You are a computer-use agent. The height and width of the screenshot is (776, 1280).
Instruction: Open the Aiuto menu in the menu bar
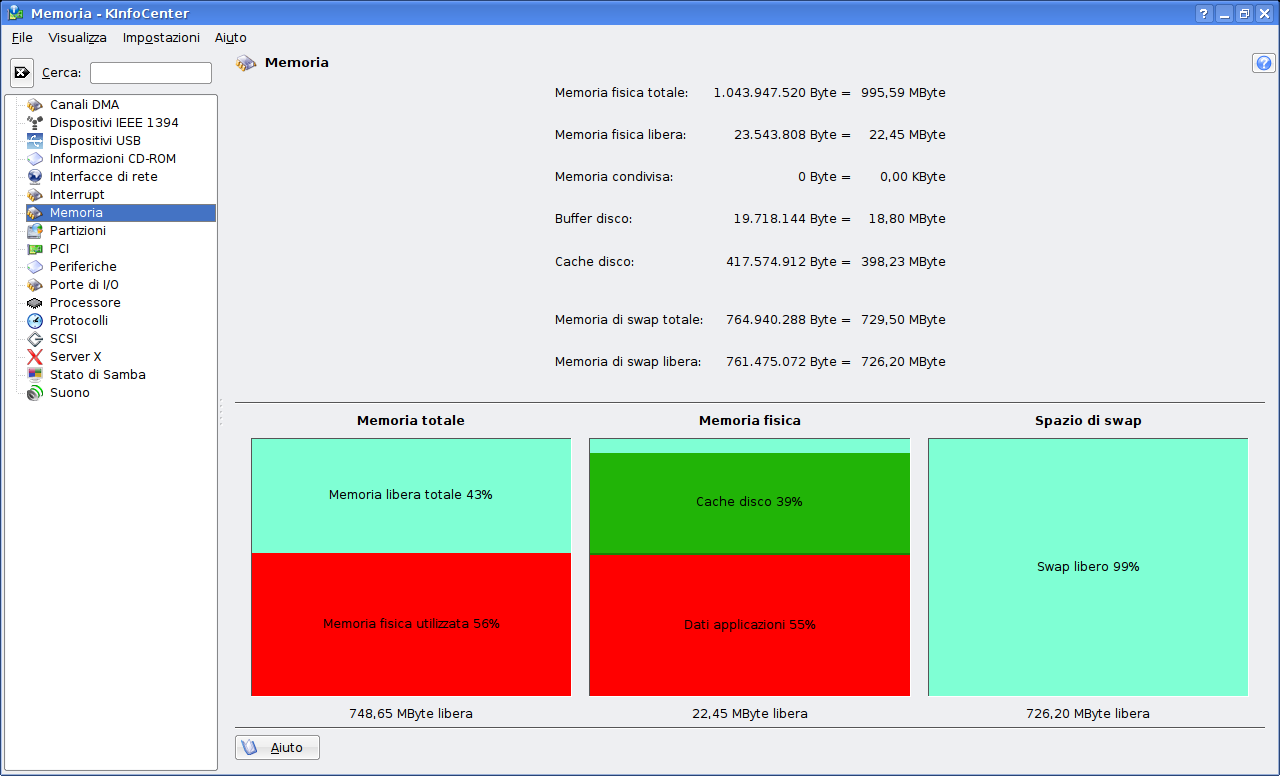pos(230,38)
